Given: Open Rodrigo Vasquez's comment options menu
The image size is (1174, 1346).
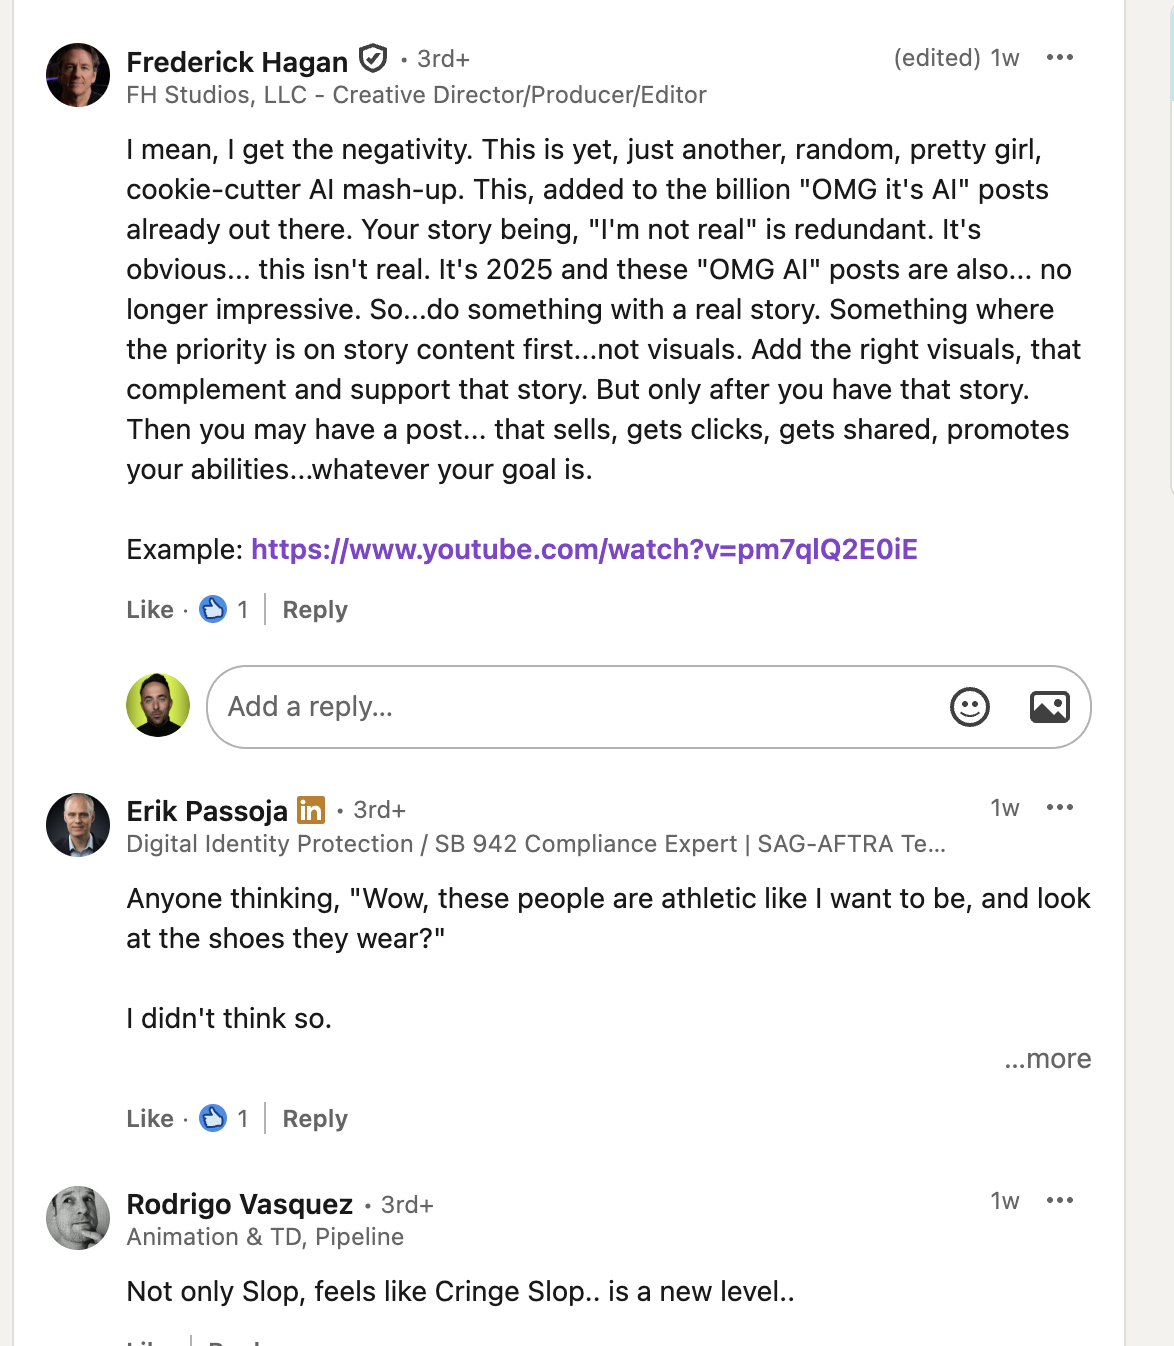Looking at the screenshot, I should pos(1059,1201).
